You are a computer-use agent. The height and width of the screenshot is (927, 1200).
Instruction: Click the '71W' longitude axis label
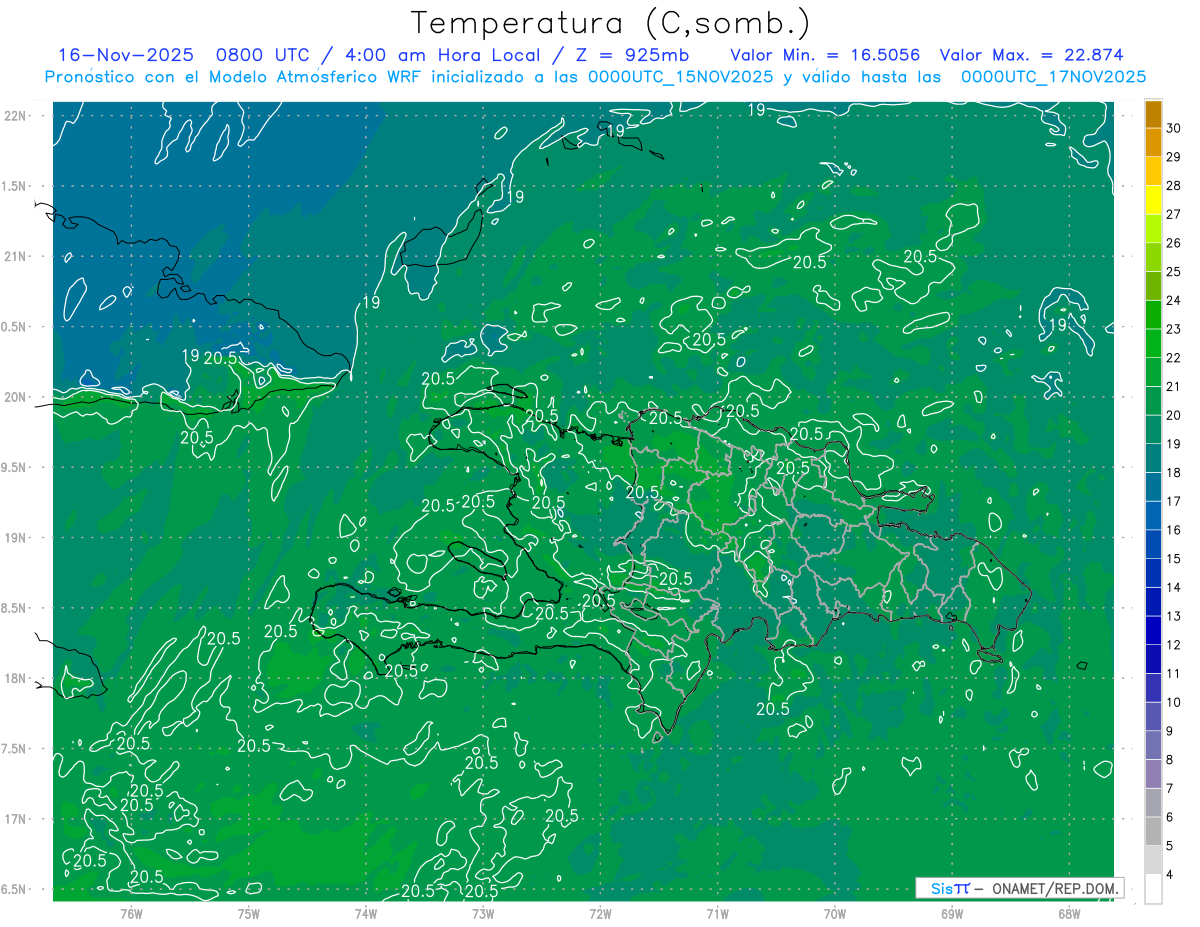(x=717, y=913)
